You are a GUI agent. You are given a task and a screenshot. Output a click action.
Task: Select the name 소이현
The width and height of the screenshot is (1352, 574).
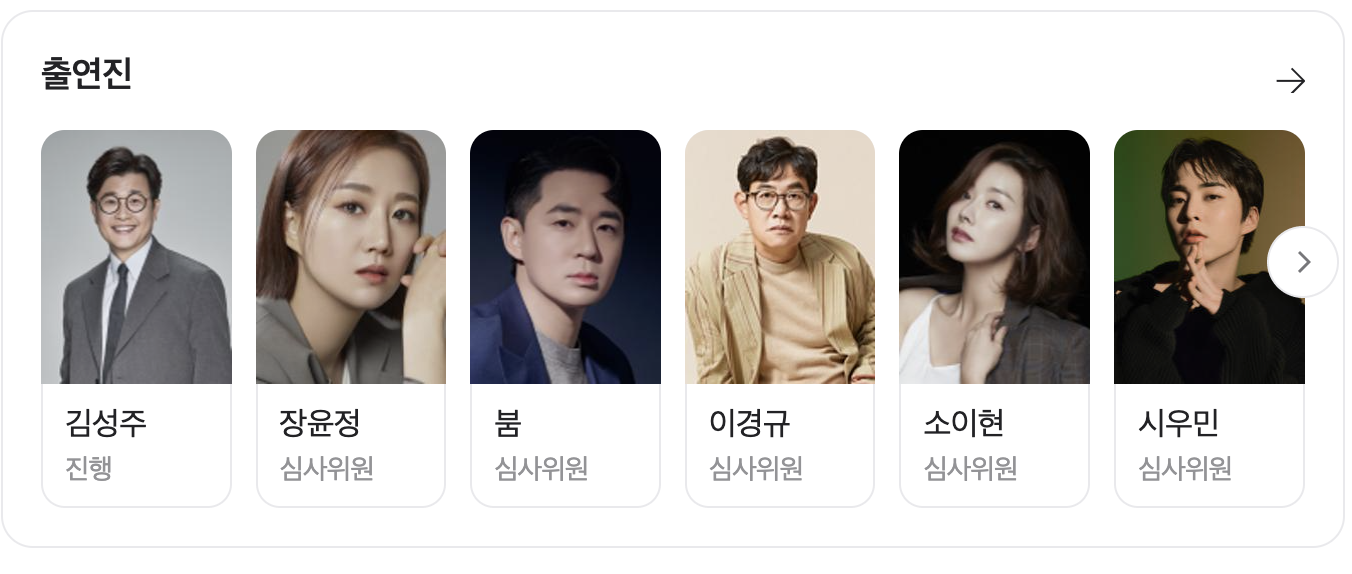[964, 423]
